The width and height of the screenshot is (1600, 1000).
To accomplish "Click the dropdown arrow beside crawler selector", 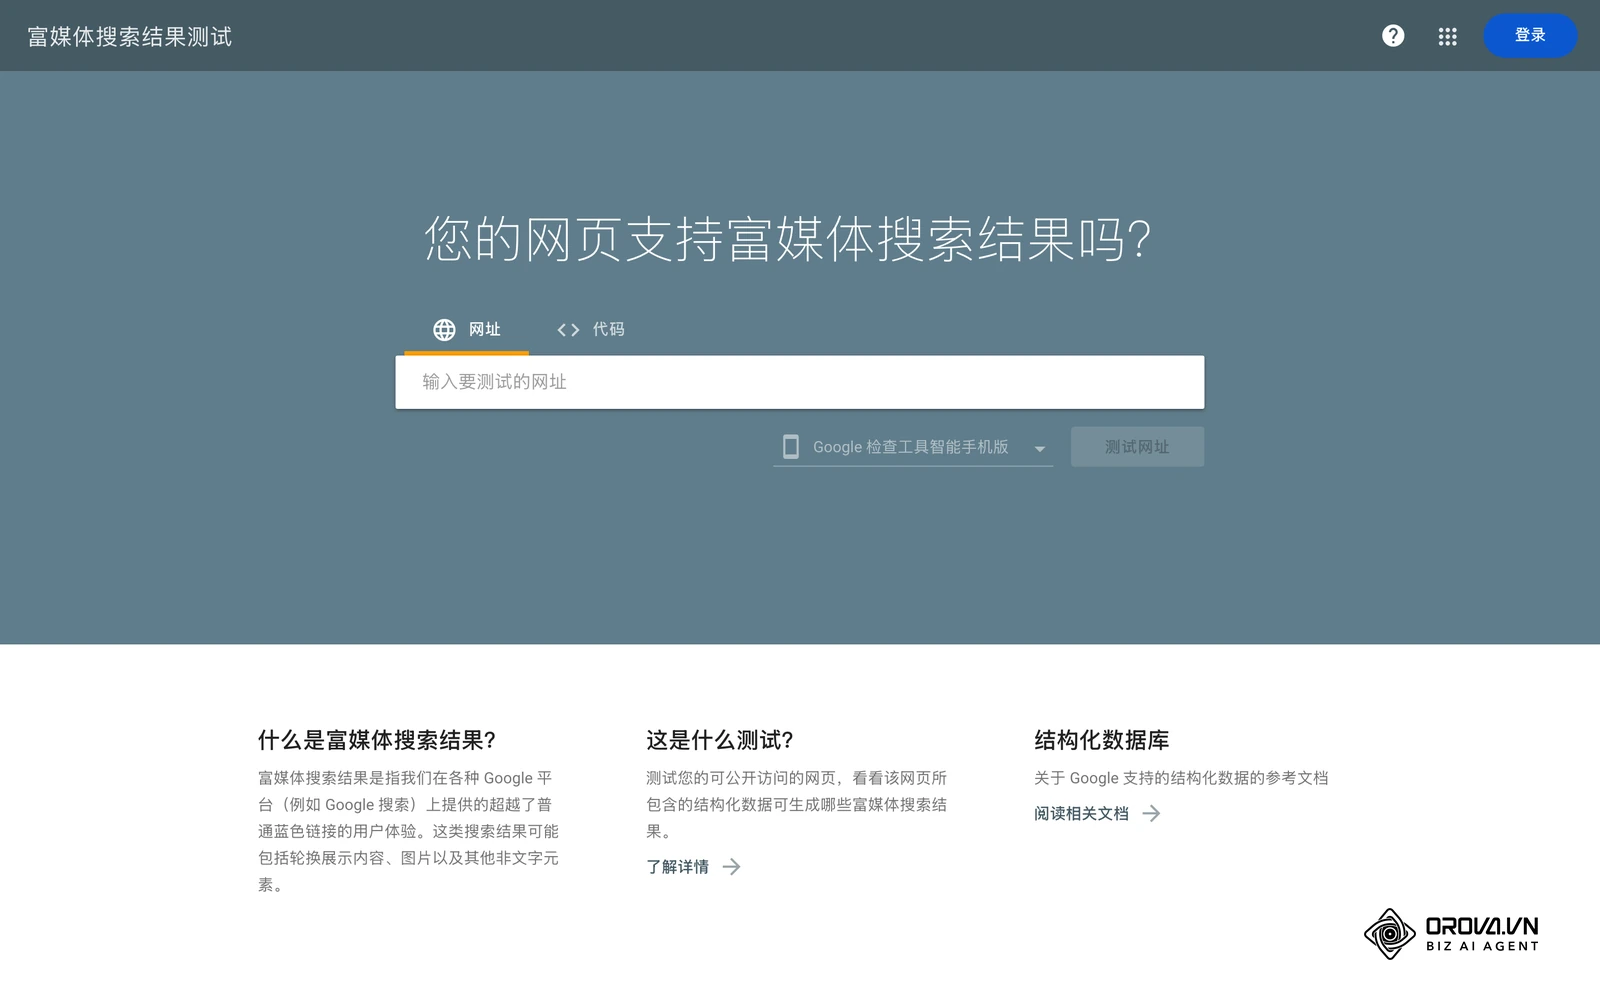I will [x=1039, y=449].
